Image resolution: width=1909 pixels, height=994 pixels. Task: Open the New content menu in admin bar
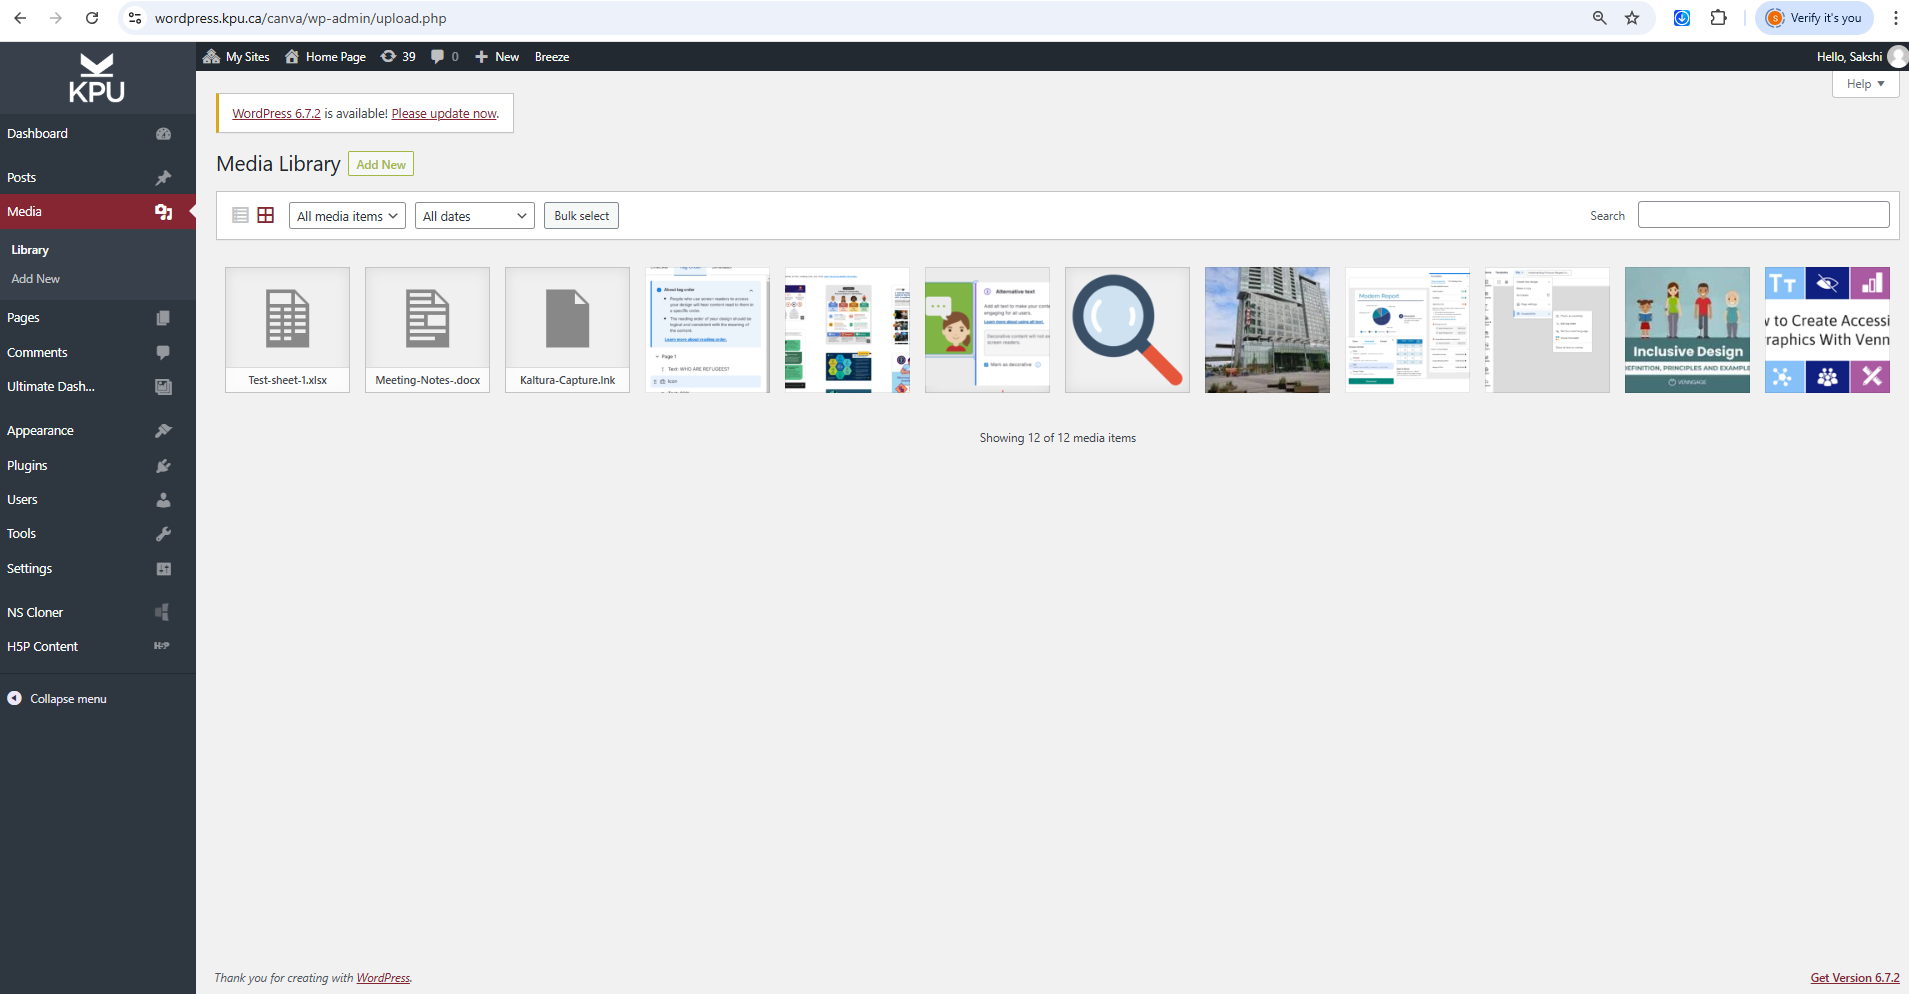(497, 57)
